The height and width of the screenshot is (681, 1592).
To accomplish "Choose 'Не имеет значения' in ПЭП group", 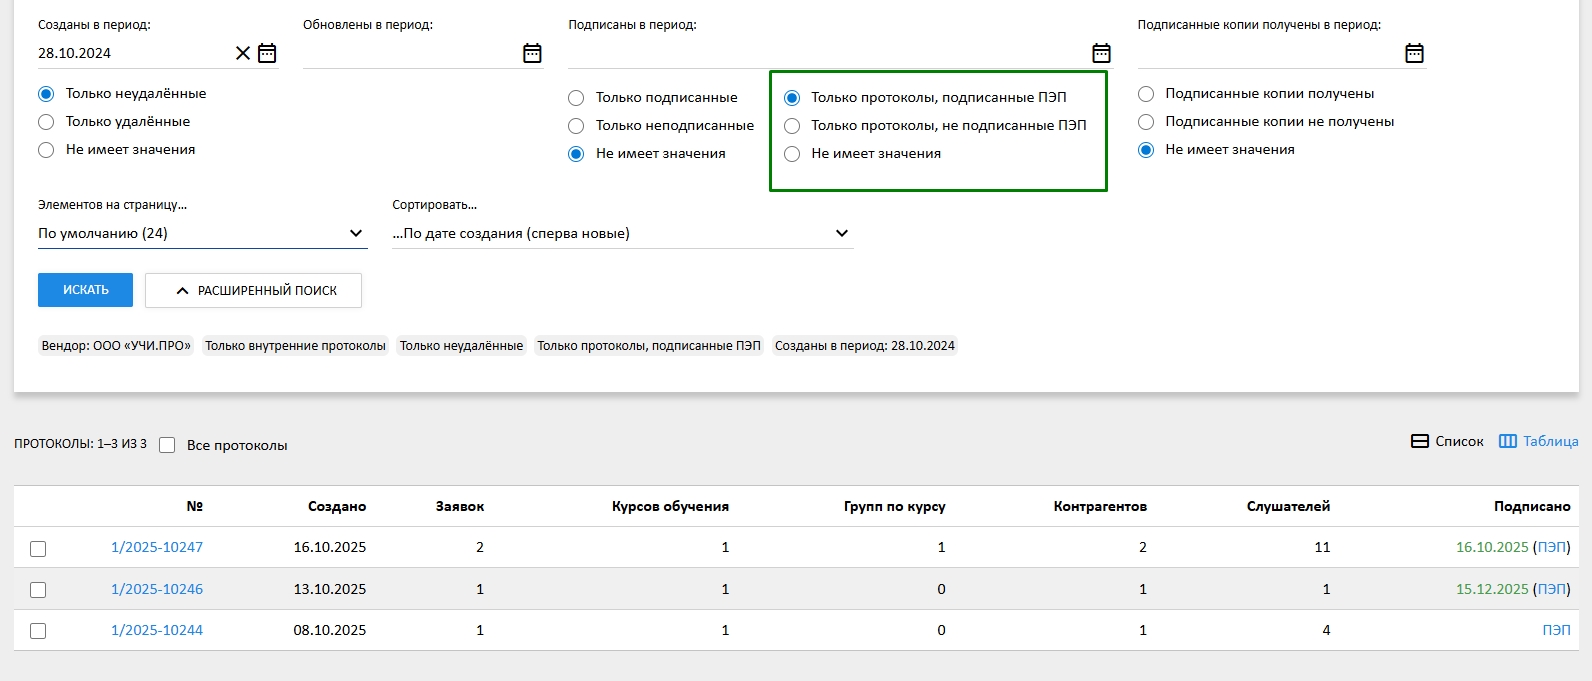I will tap(792, 154).
